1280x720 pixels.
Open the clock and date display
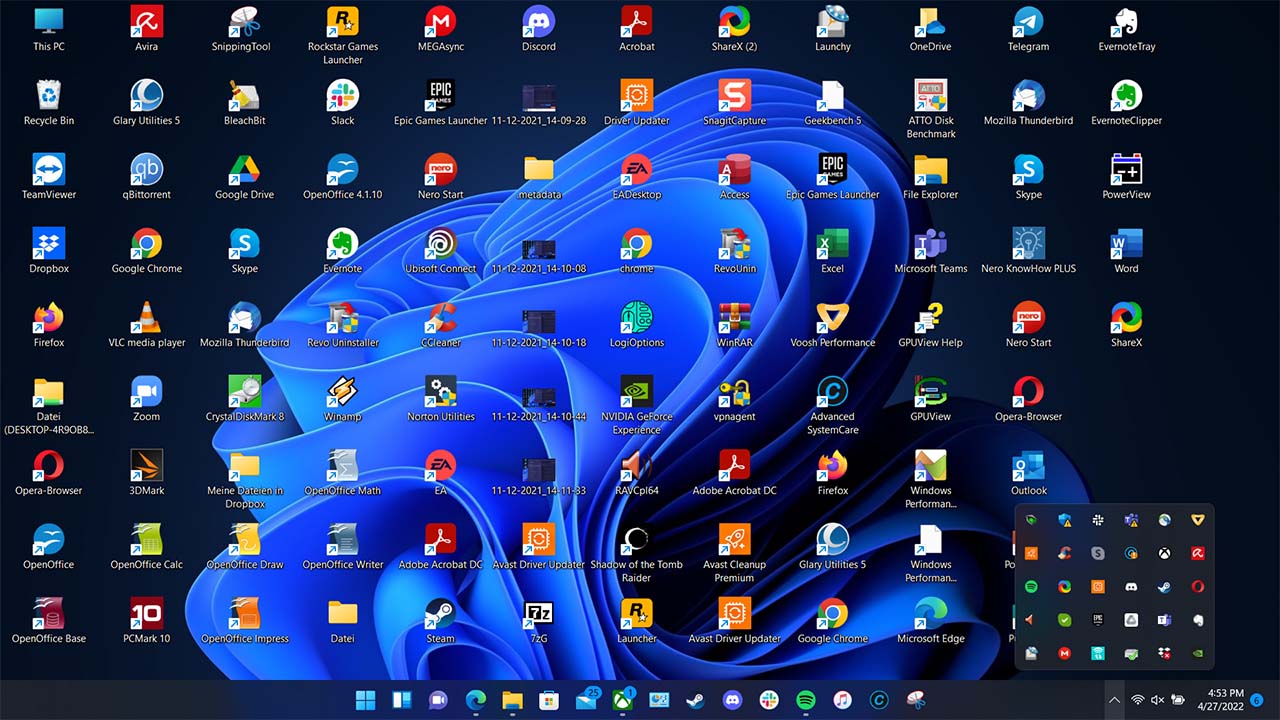tap(1225, 699)
